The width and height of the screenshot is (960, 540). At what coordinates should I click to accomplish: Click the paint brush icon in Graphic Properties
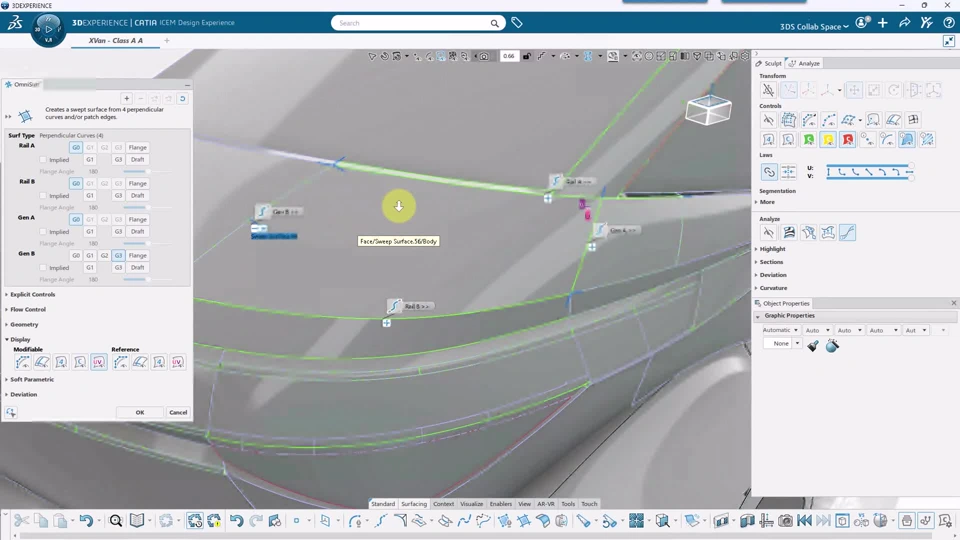point(813,346)
